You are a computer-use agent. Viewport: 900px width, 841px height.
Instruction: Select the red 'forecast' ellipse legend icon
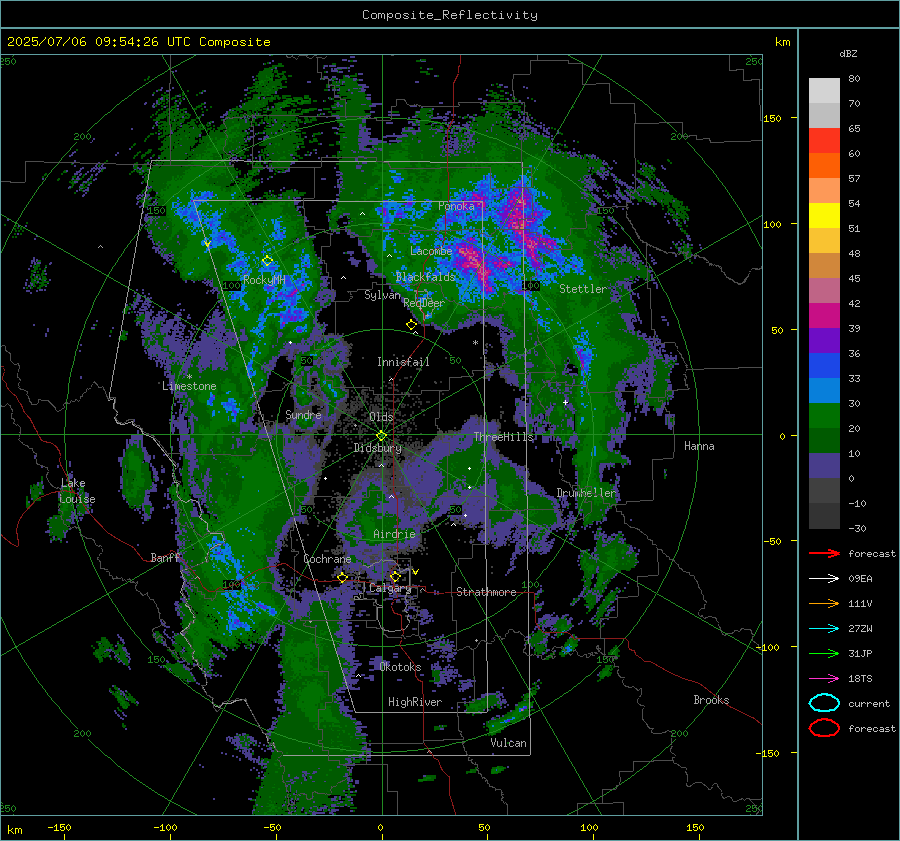(x=824, y=728)
